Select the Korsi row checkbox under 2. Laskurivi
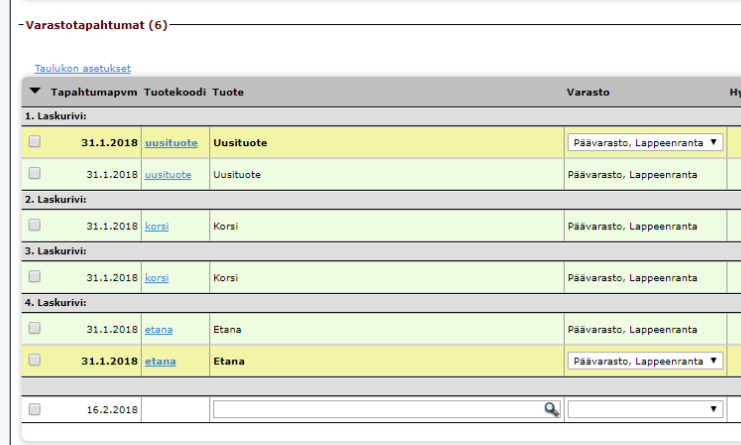This screenshot has width=741, height=445. click(x=35, y=226)
